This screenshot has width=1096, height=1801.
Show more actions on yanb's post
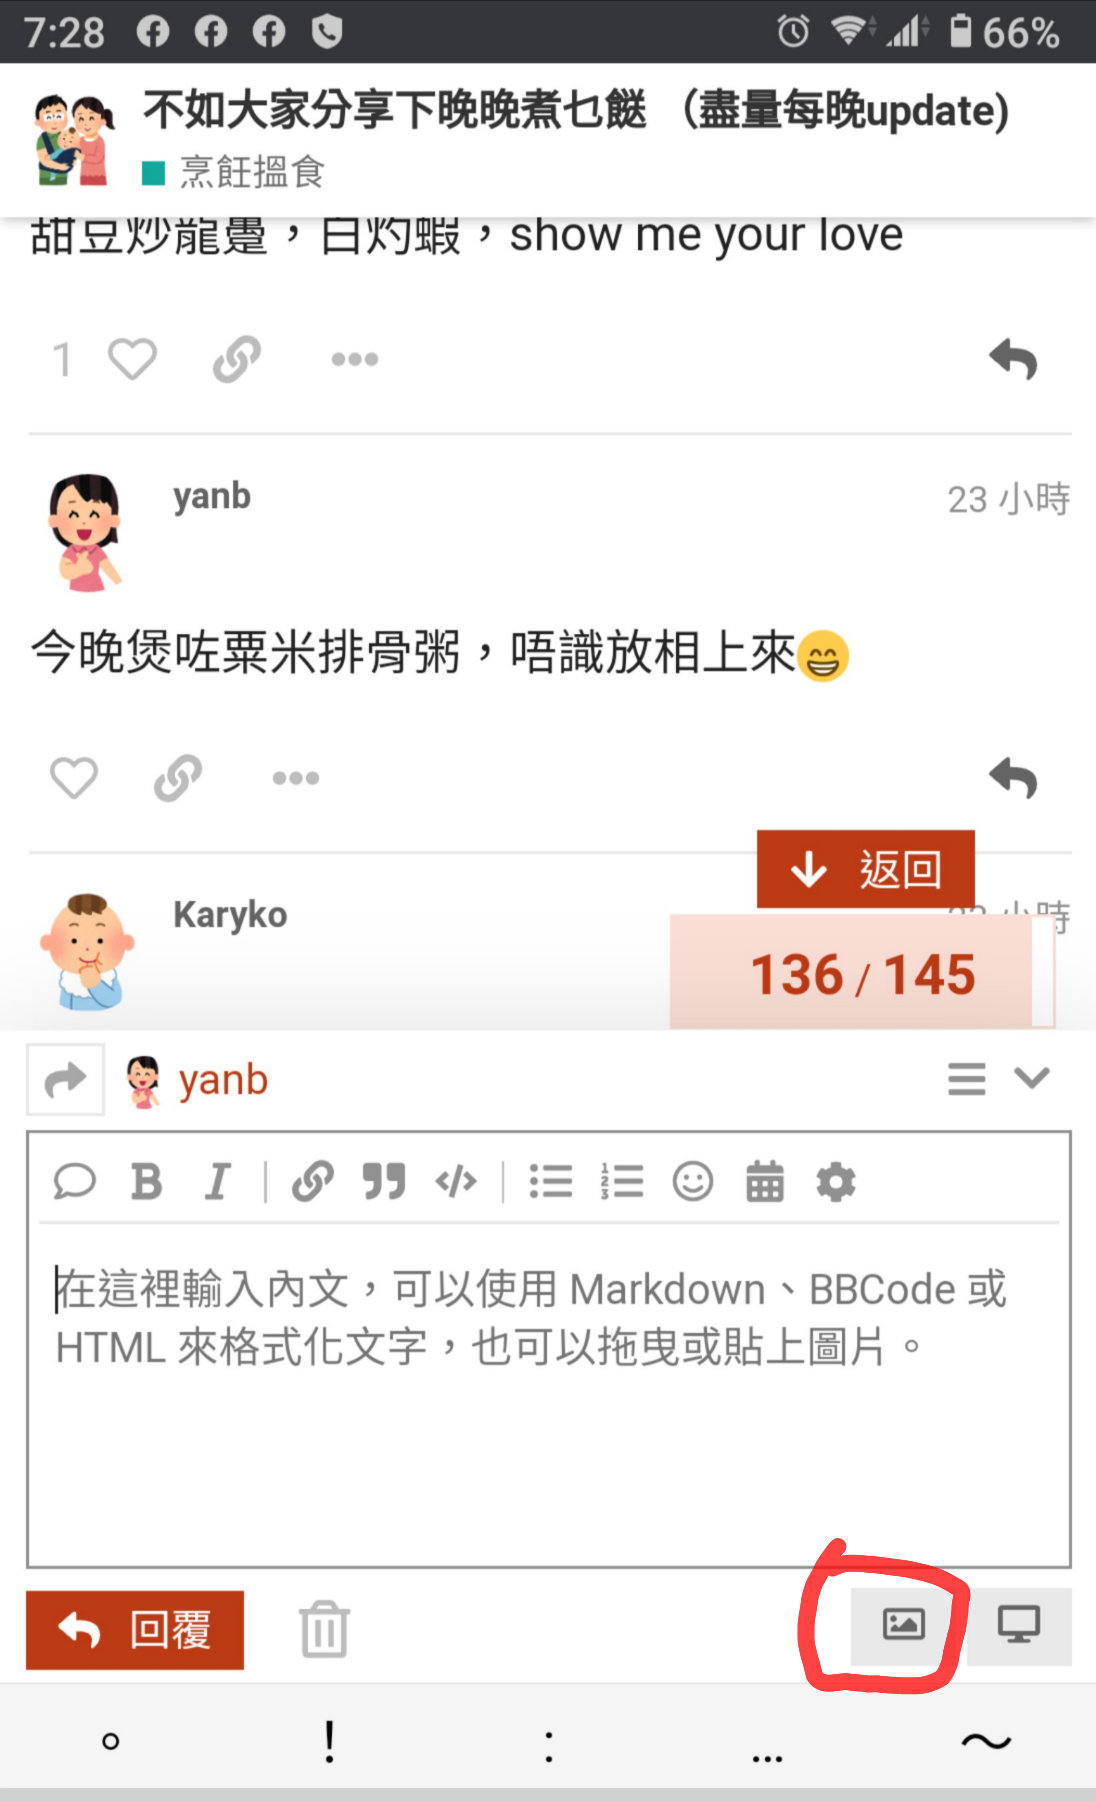point(296,778)
